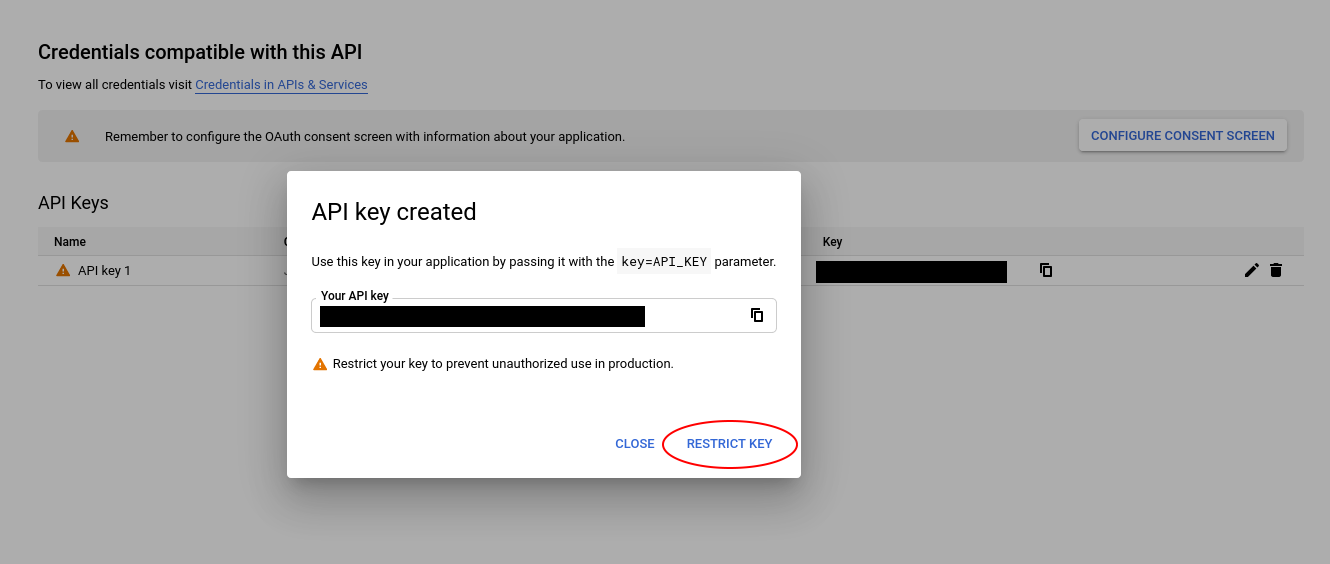1330x564 pixels.
Task: Click the API Keys section heading
Action: pyautogui.click(x=73, y=203)
